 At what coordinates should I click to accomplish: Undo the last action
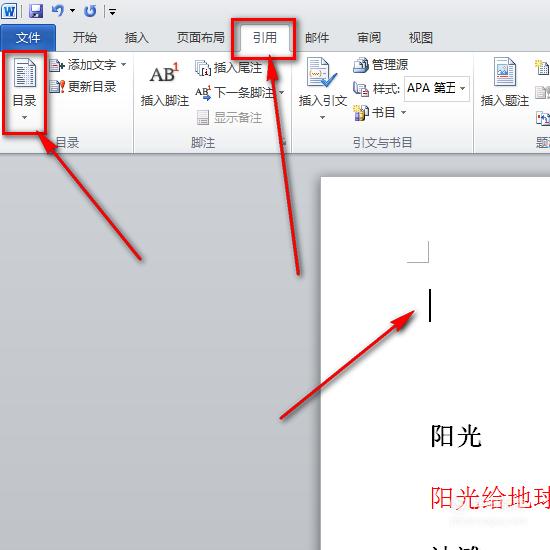tap(58, 11)
